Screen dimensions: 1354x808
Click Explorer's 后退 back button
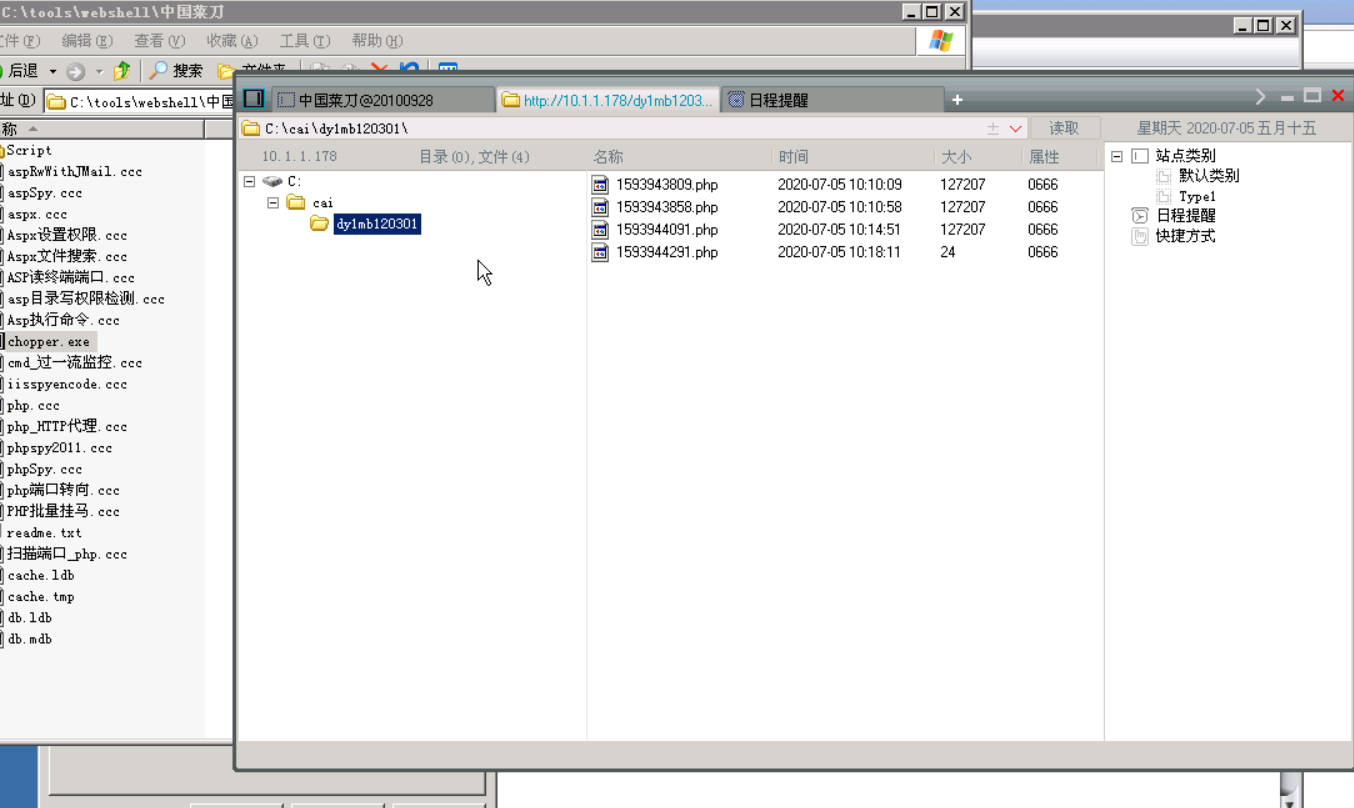coord(20,71)
